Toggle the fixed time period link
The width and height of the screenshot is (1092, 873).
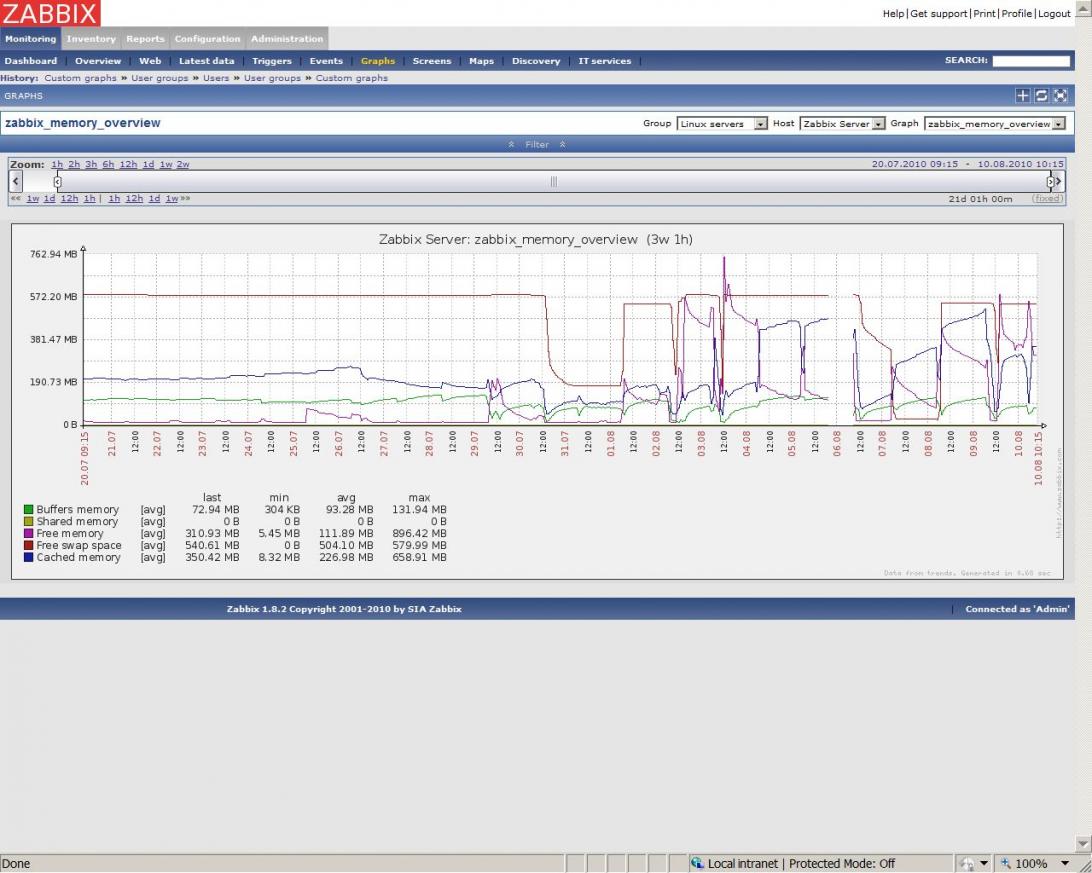(x=1047, y=198)
